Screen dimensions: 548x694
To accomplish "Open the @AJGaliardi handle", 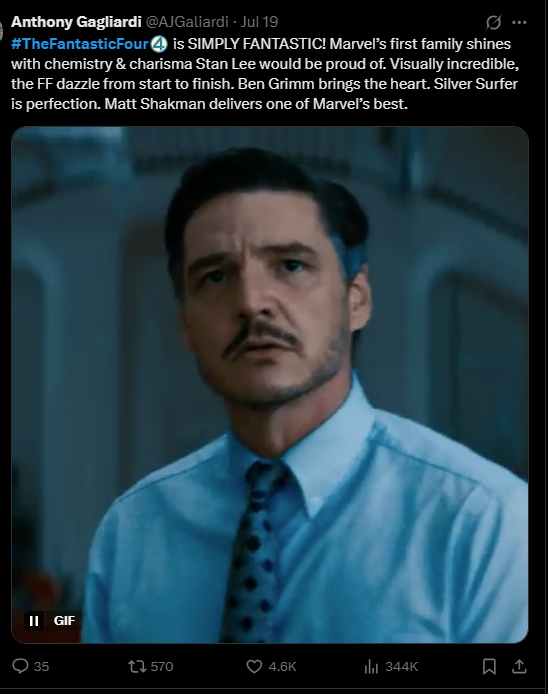I will (187, 22).
